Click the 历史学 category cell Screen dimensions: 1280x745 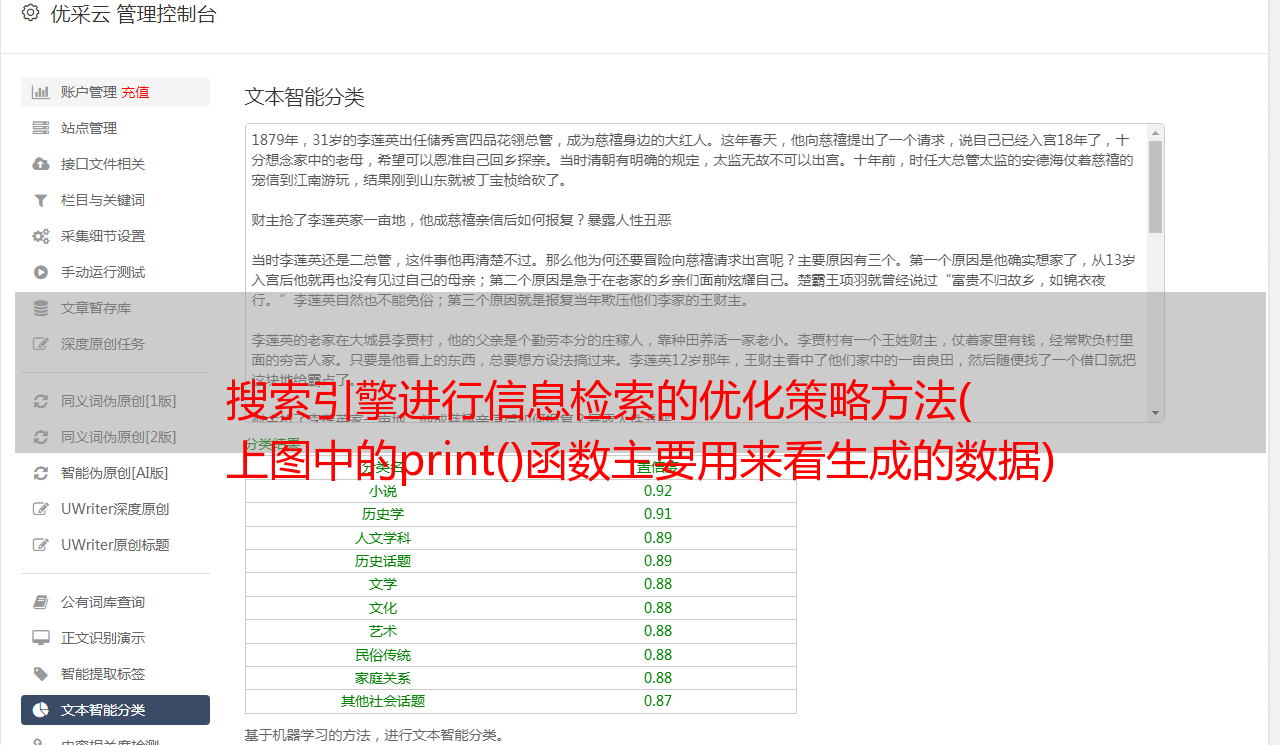tap(383, 514)
